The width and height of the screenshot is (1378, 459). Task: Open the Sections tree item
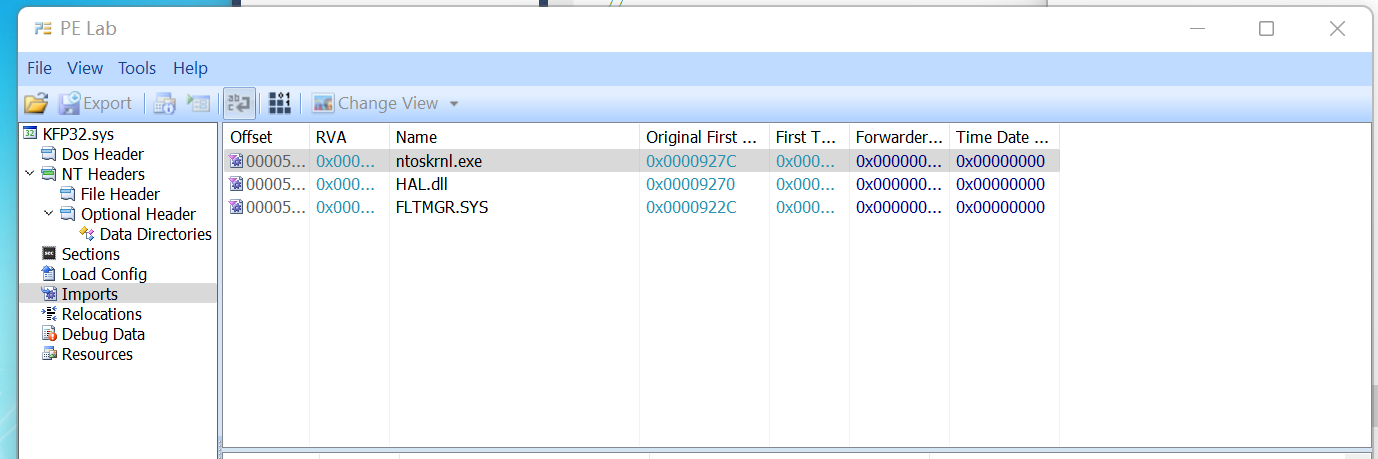point(91,254)
